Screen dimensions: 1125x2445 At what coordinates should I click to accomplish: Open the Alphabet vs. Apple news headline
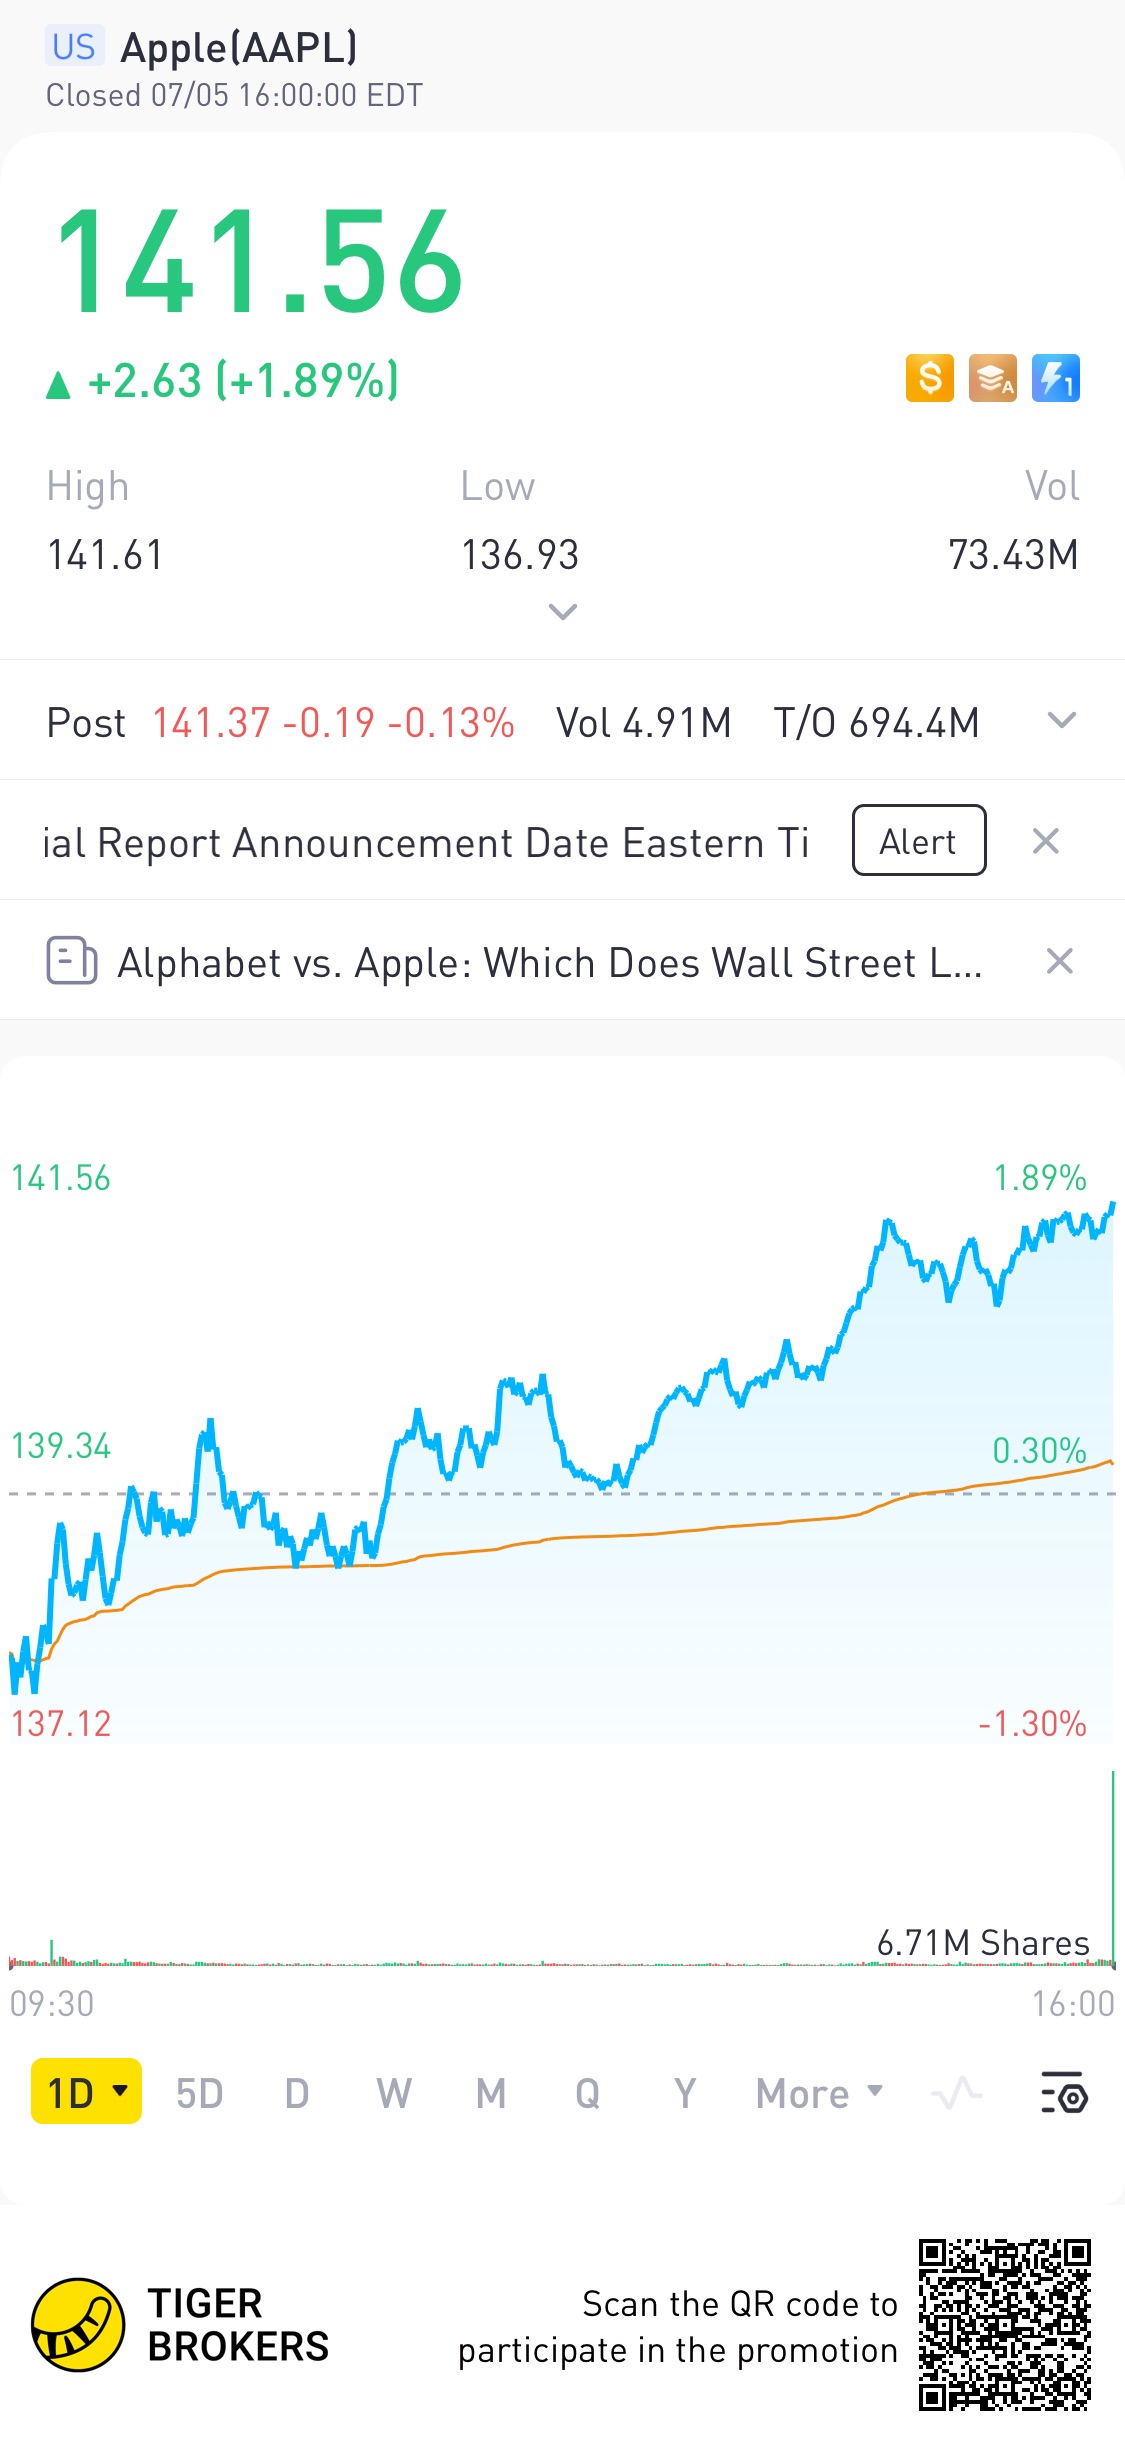(x=549, y=962)
